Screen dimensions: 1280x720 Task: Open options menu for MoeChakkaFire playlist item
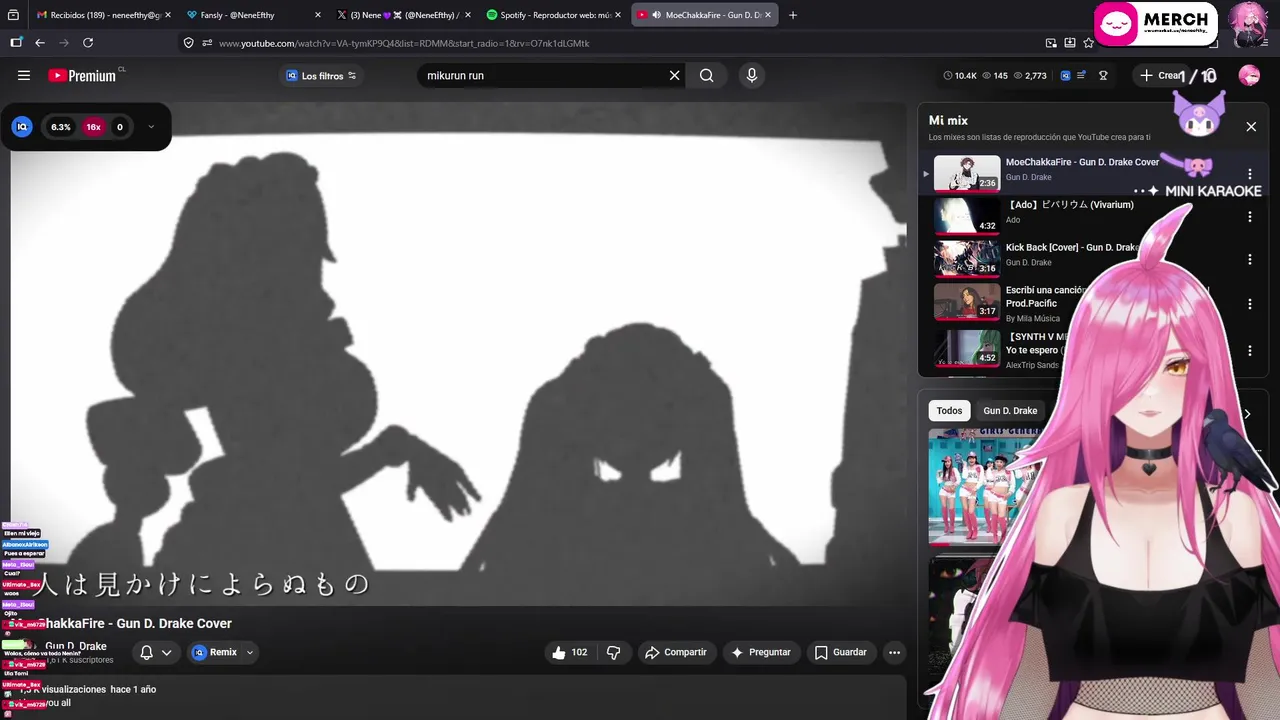click(1249, 174)
